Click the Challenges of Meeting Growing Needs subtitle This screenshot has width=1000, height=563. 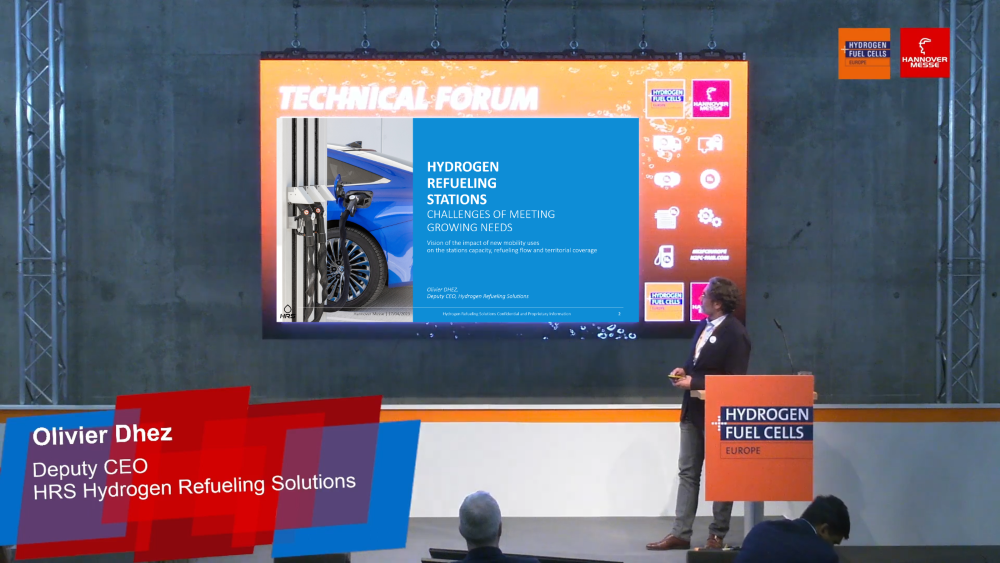(490, 221)
